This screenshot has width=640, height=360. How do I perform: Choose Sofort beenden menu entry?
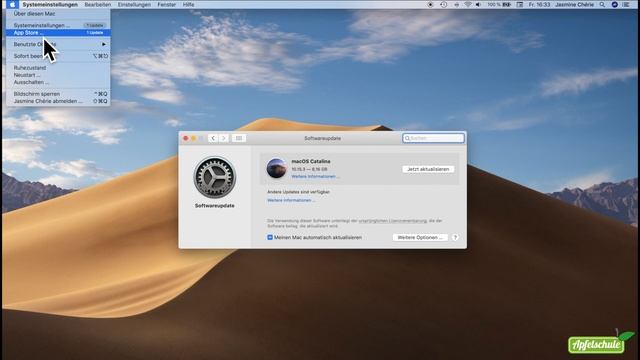click(58, 56)
